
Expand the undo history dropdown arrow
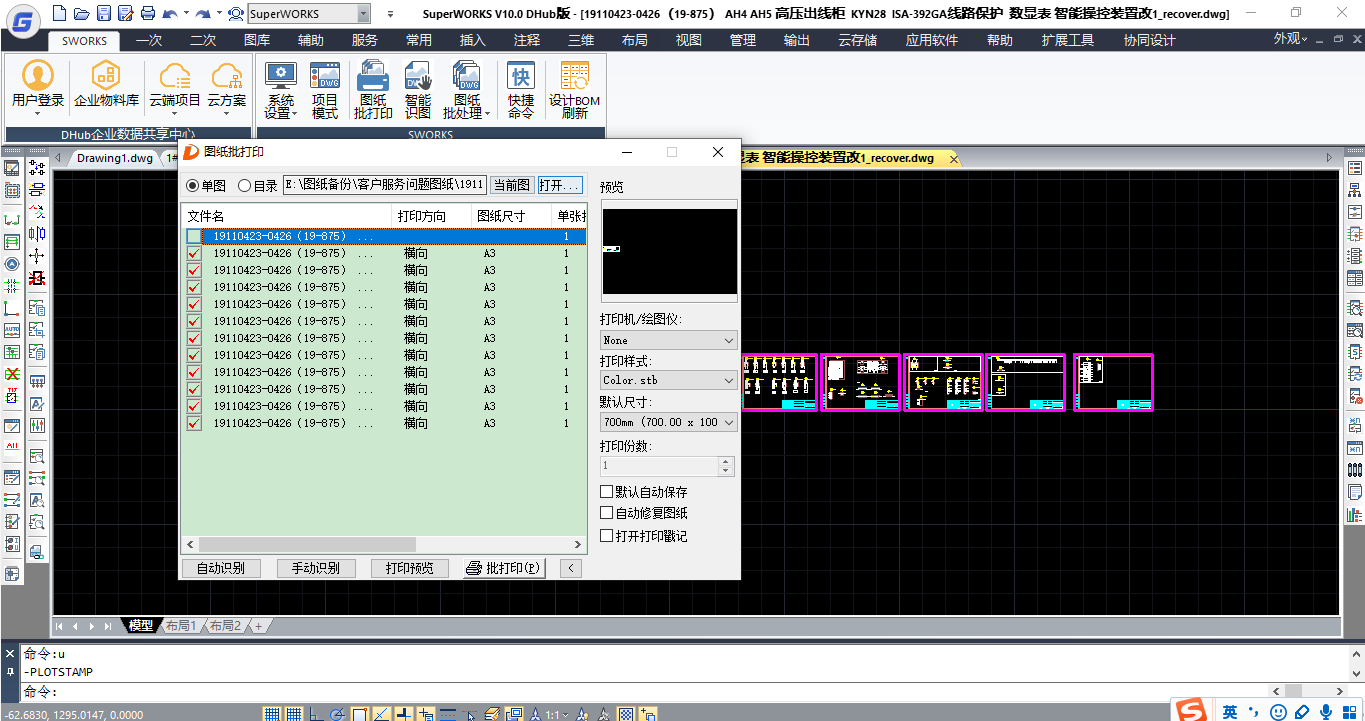point(186,13)
